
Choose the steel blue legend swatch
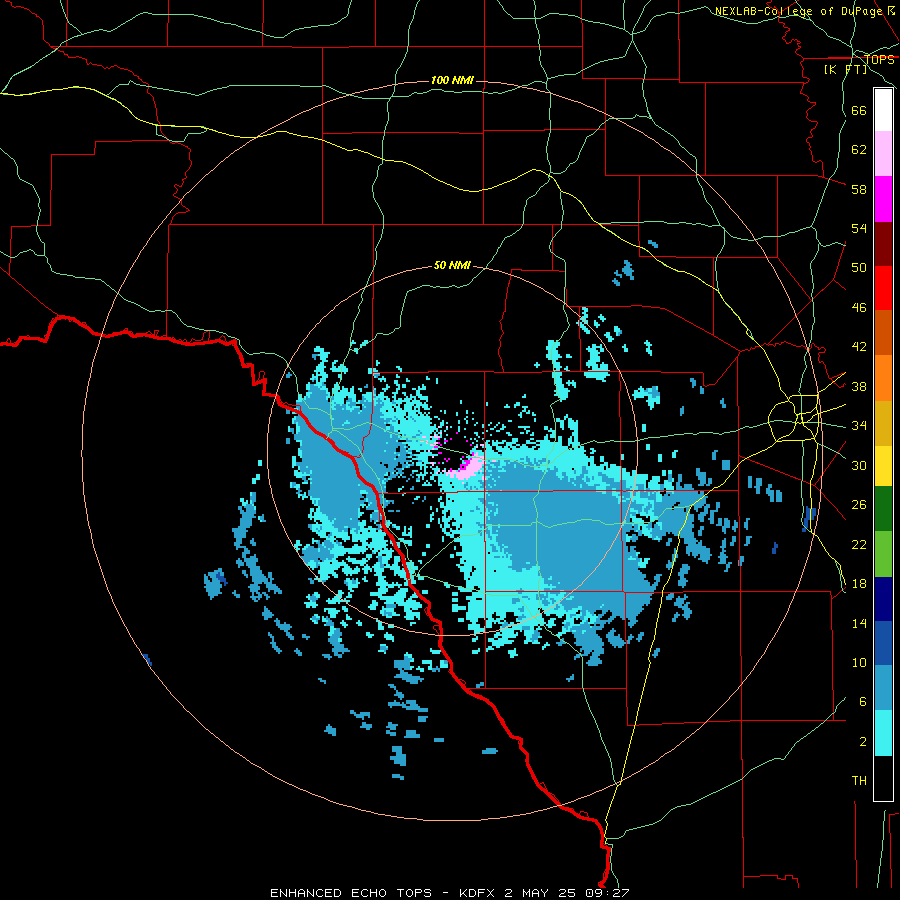click(883, 688)
